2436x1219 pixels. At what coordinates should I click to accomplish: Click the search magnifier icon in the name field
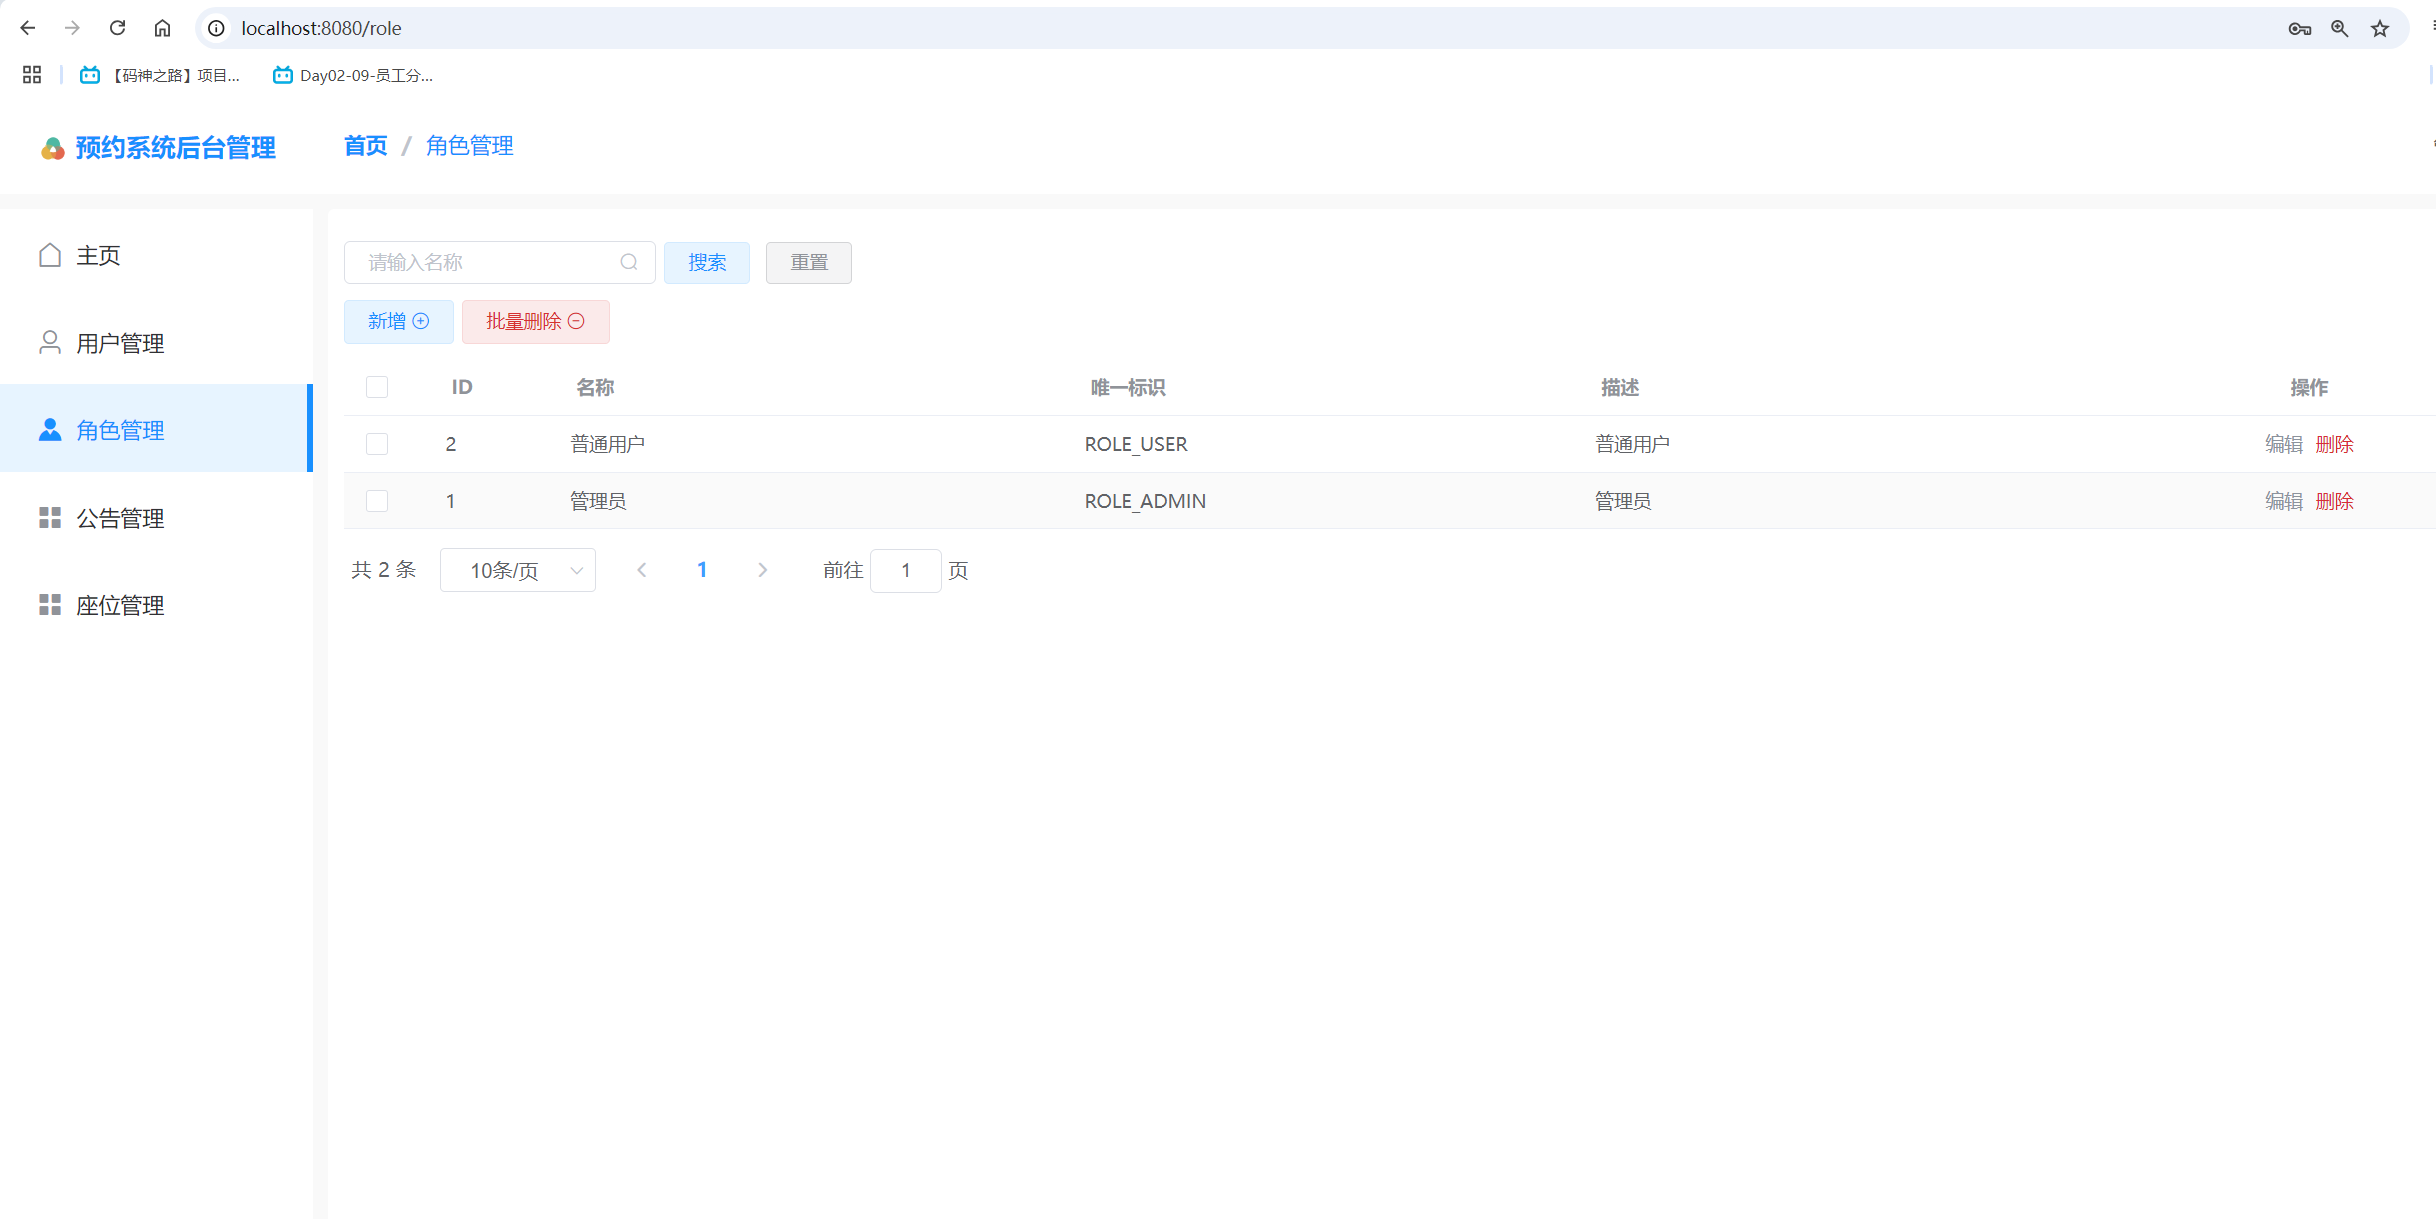[629, 262]
